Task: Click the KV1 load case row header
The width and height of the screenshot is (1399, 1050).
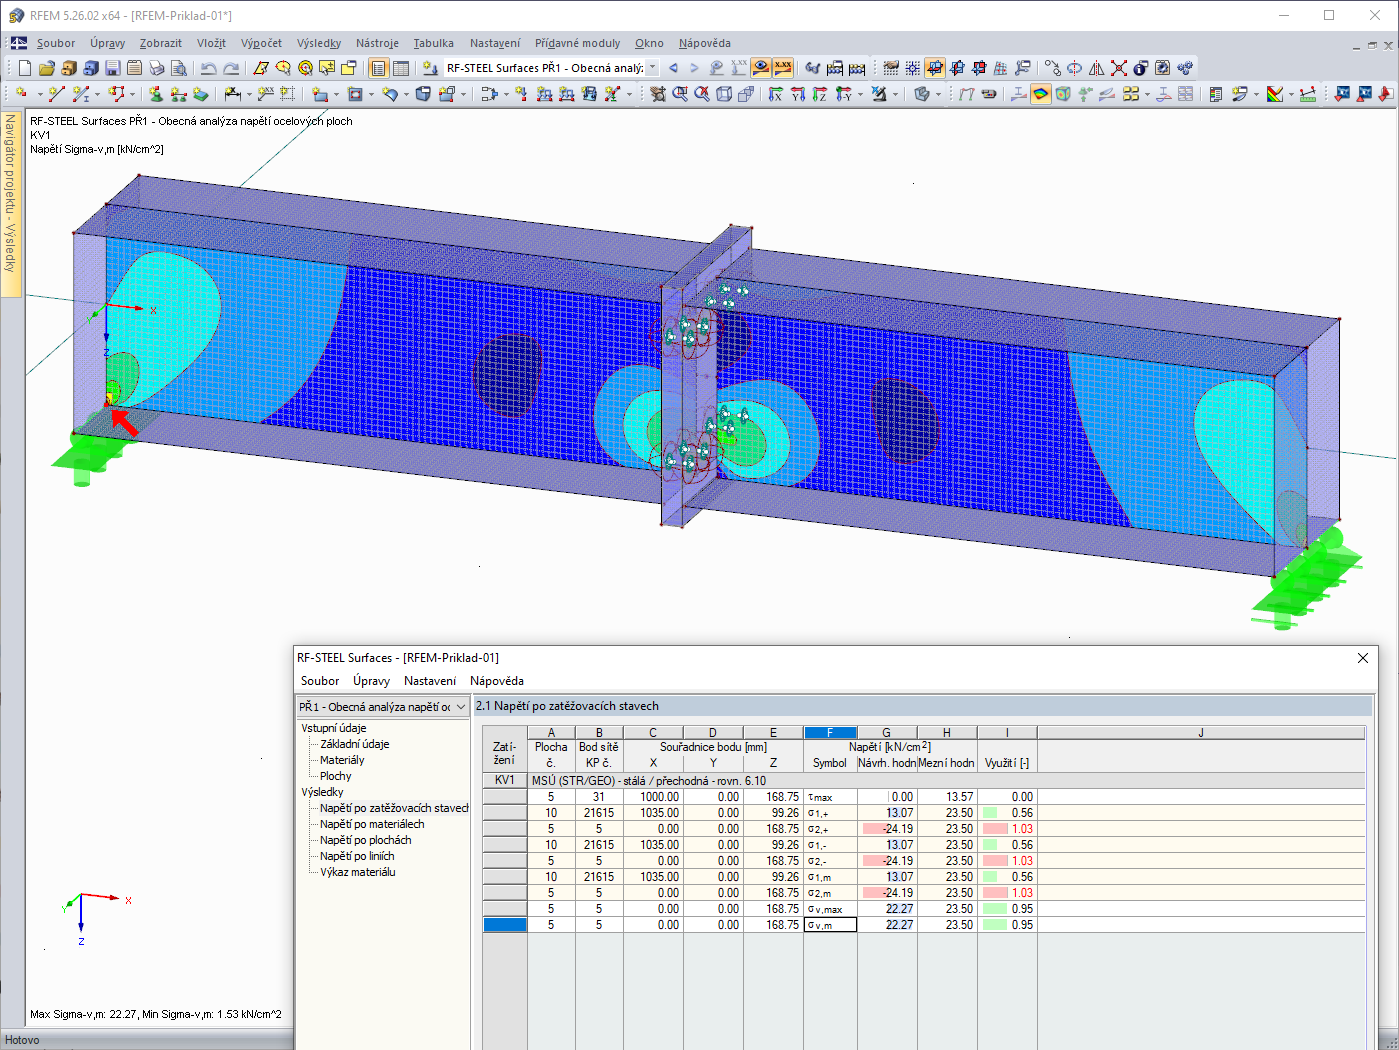Action: (505, 781)
